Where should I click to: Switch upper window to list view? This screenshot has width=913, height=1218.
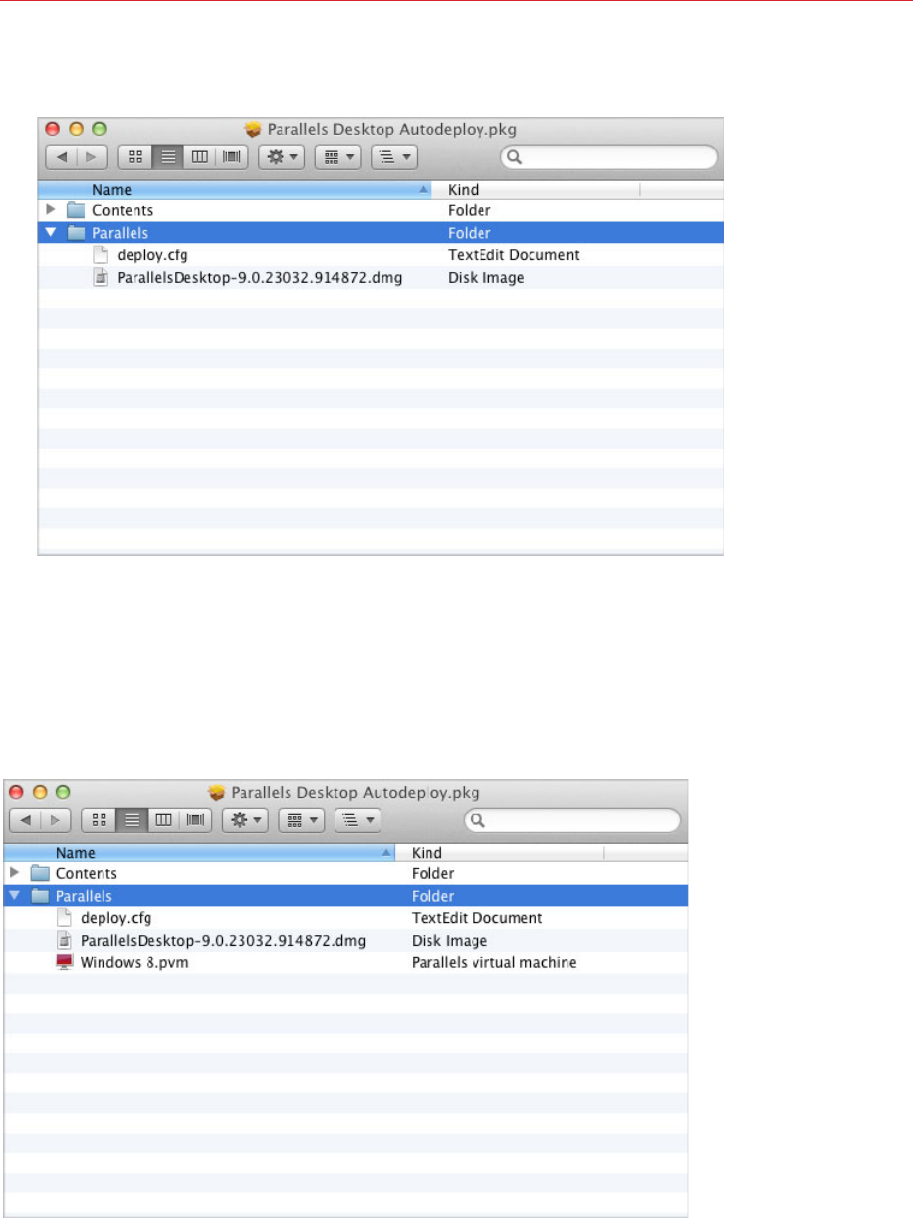(x=168, y=157)
